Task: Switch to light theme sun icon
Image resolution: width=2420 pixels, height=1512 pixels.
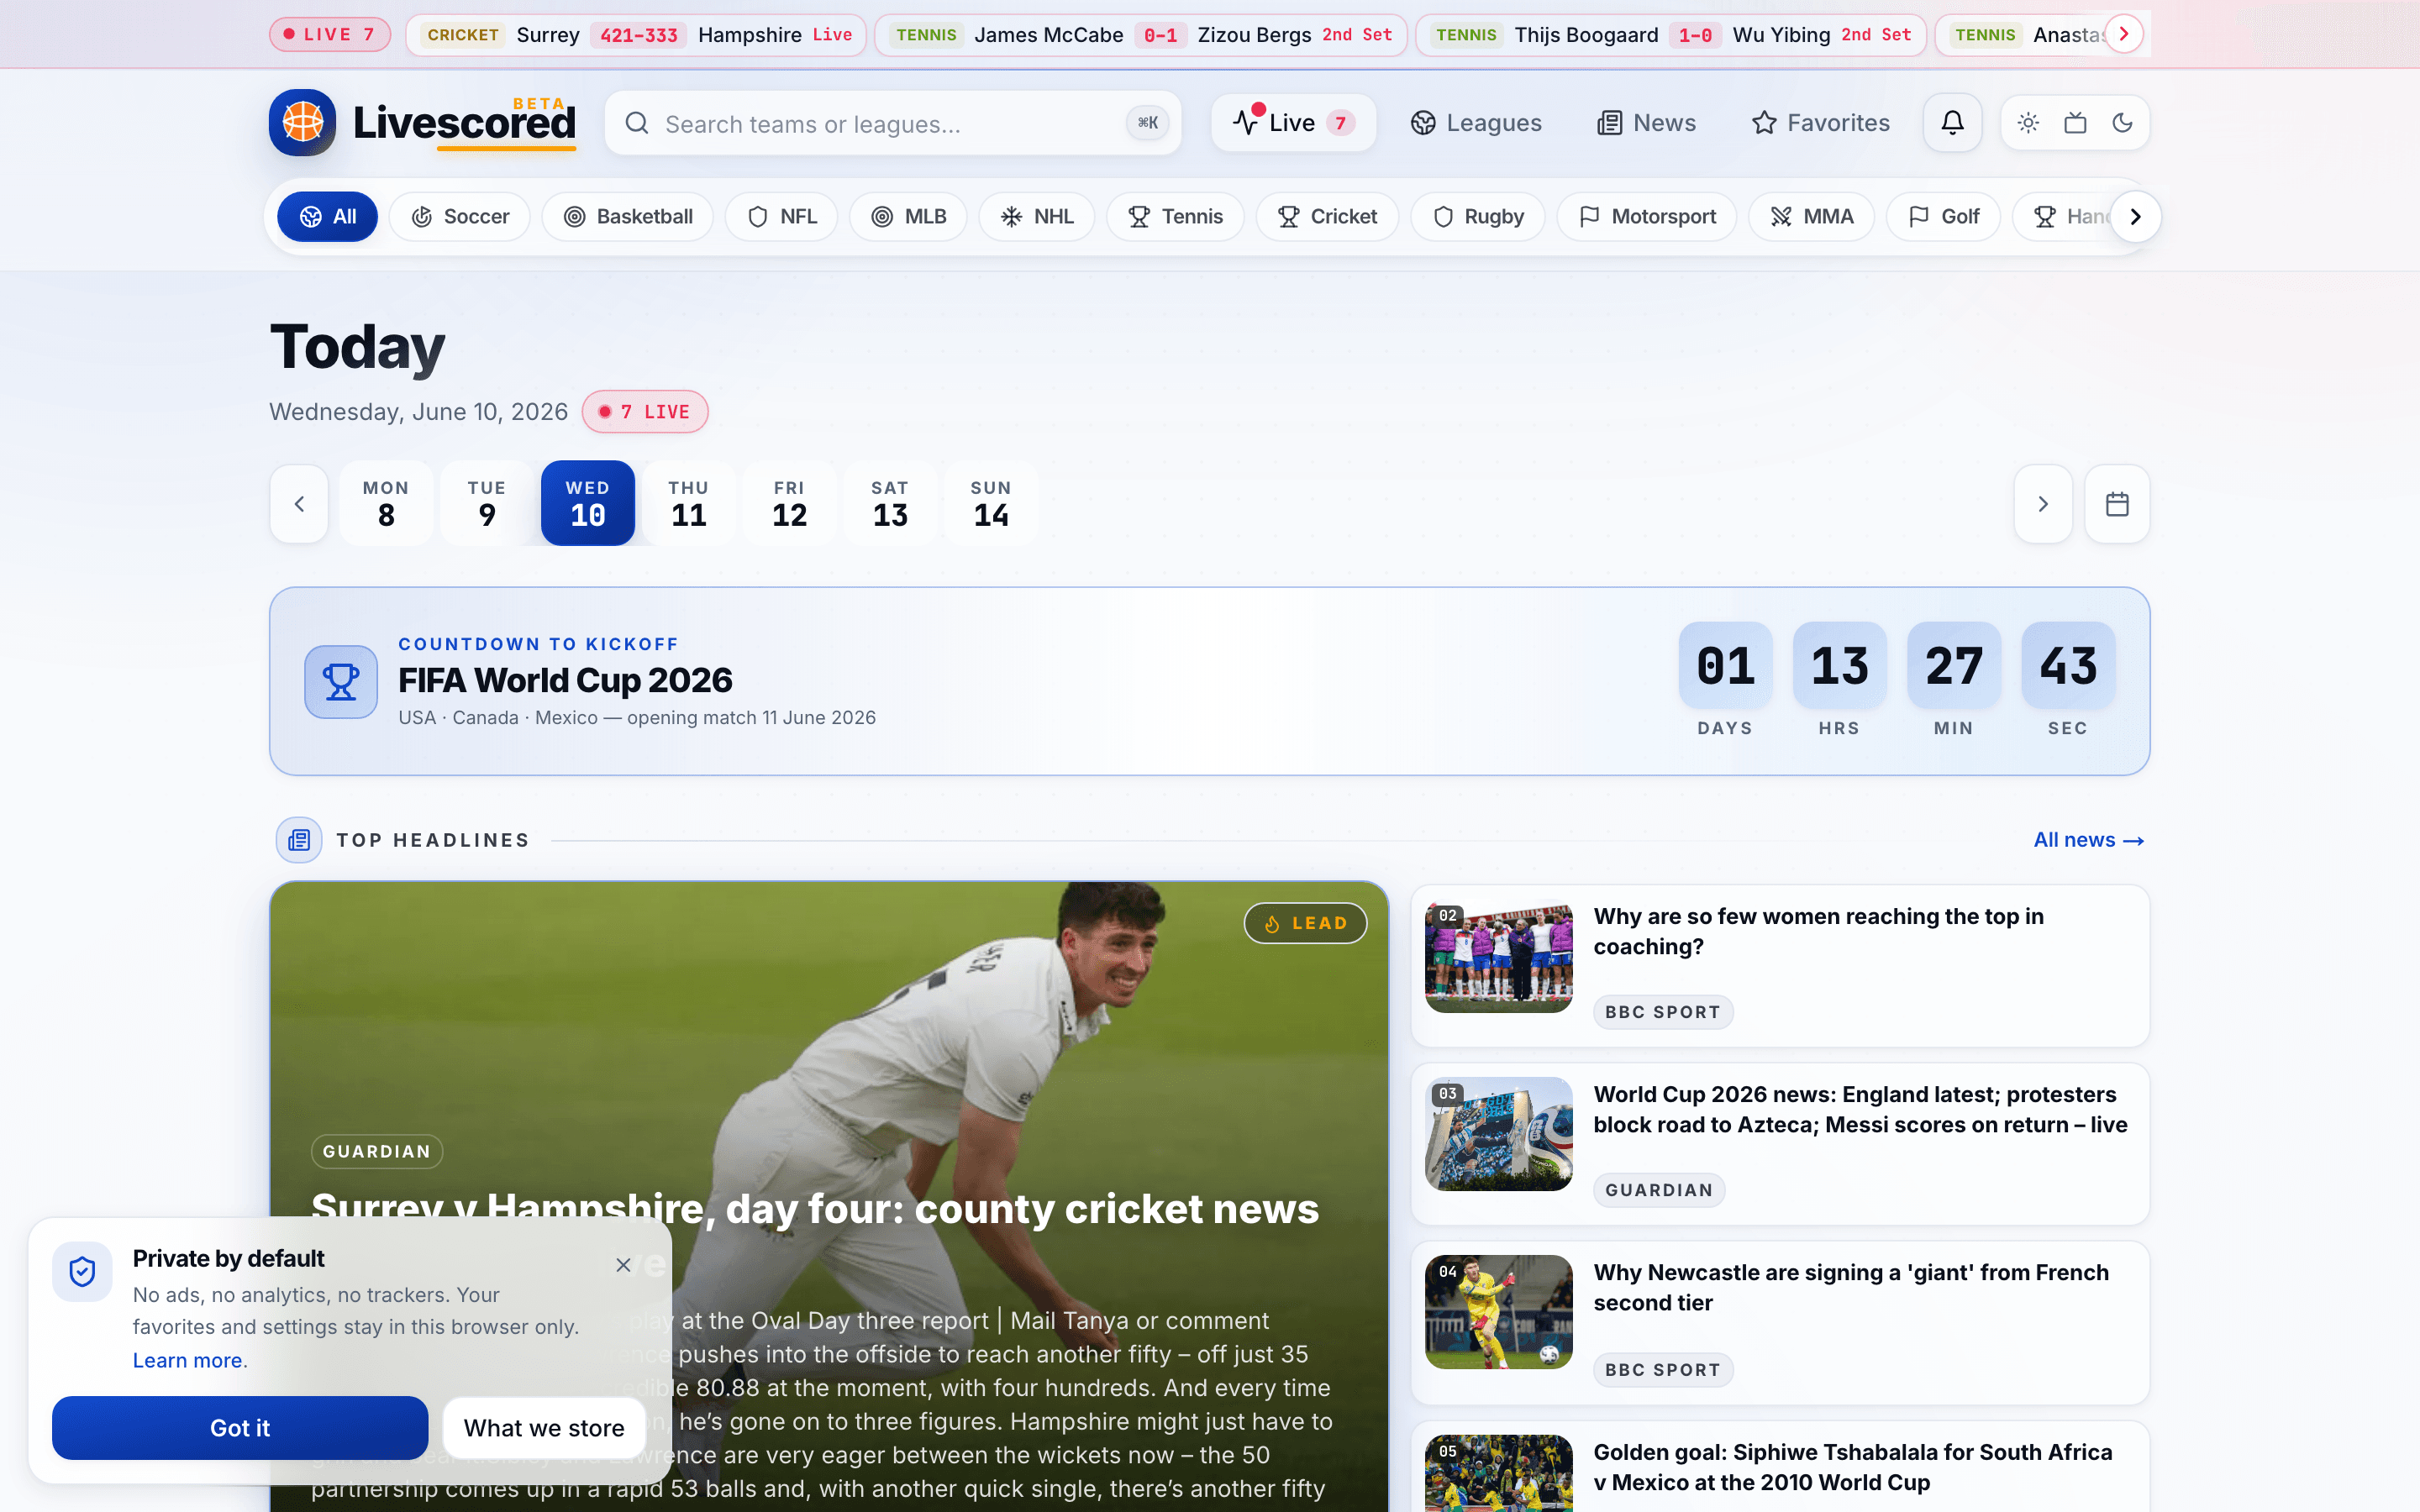Action: 2028,123
